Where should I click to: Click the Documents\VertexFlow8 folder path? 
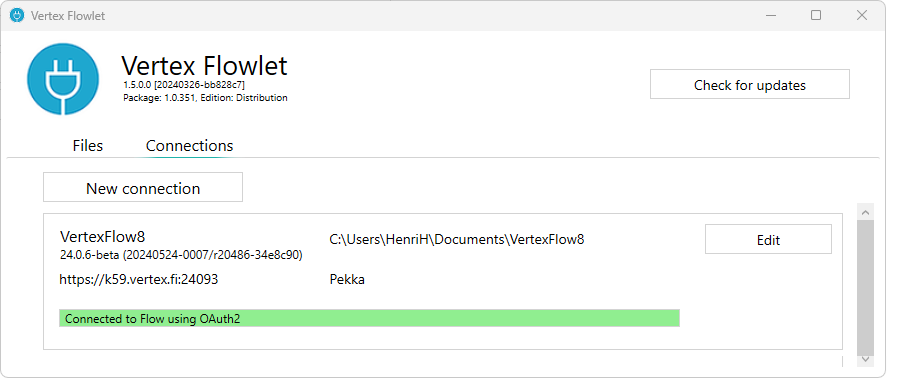pos(457,239)
